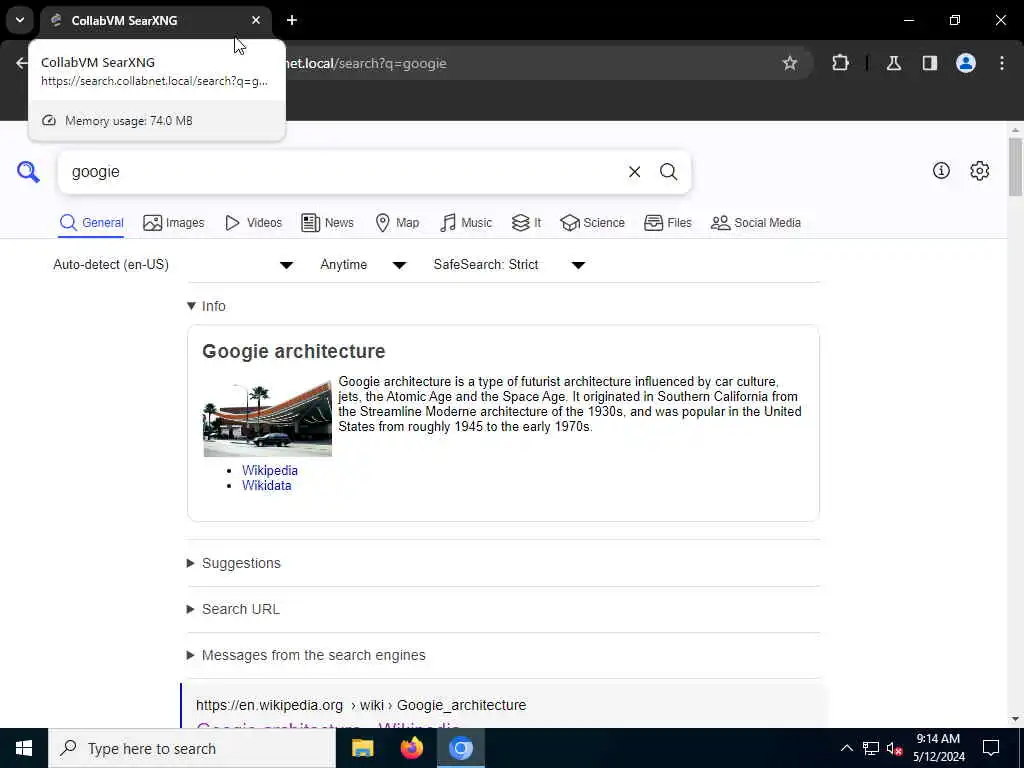Switch to the Social Media category
The image size is (1024, 768).
point(756,223)
